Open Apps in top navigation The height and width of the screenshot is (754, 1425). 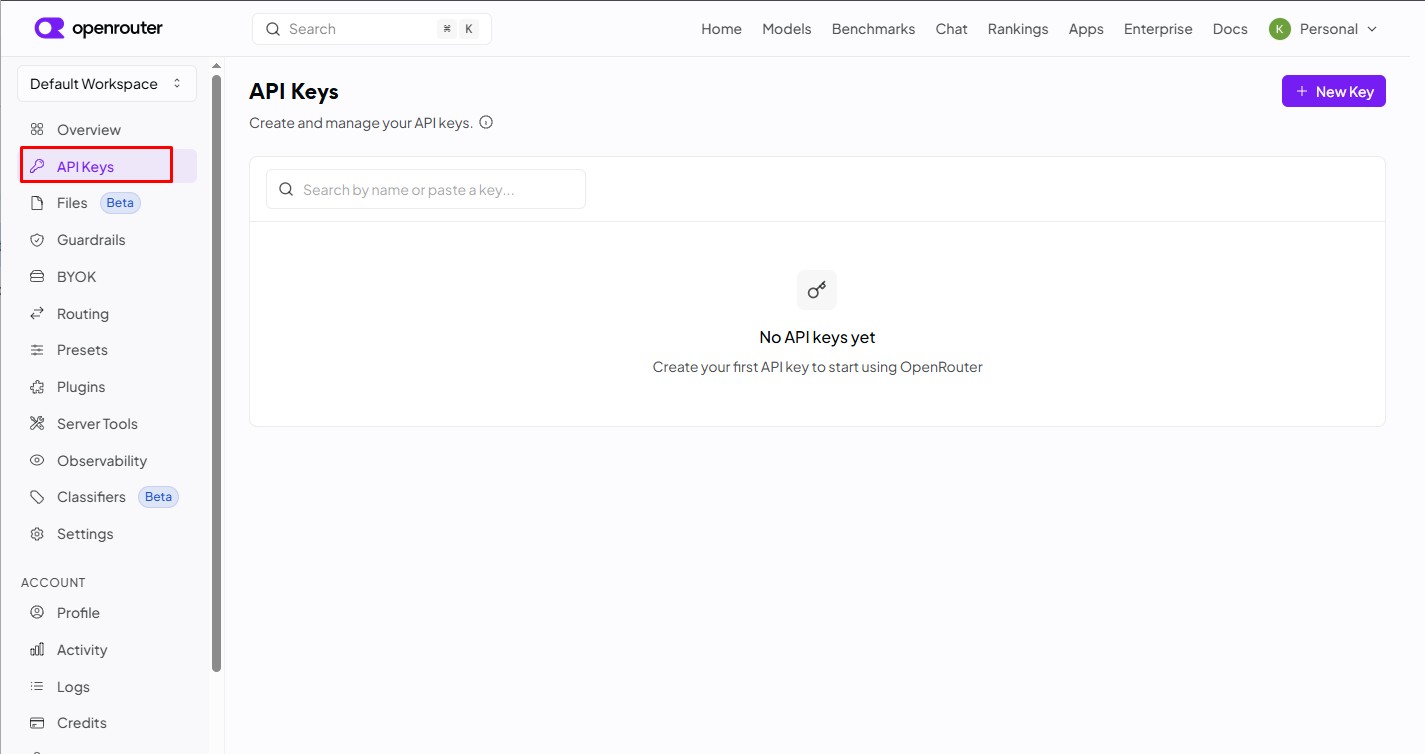(x=1086, y=29)
